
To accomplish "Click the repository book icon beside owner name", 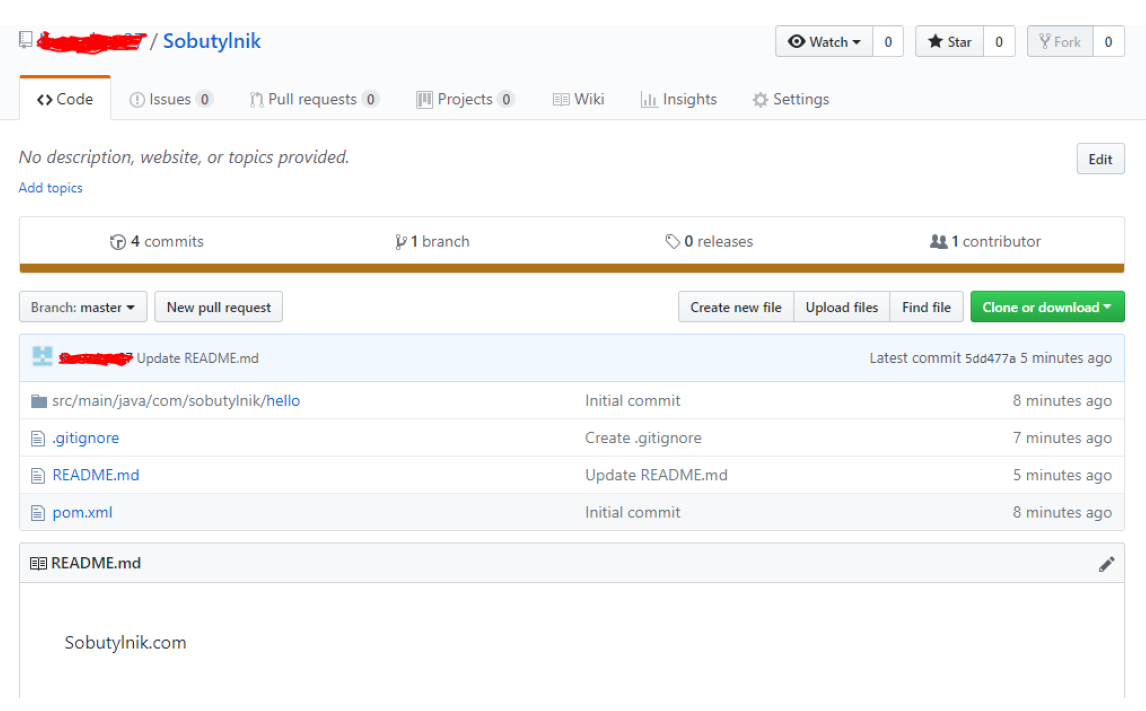I will tap(26, 40).
